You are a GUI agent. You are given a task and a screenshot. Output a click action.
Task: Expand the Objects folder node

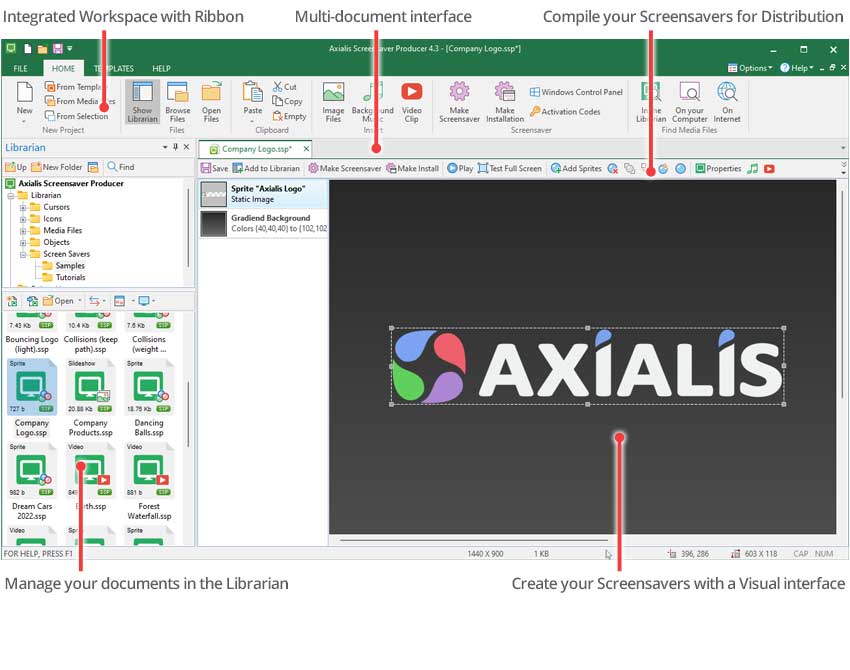point(23,243)
